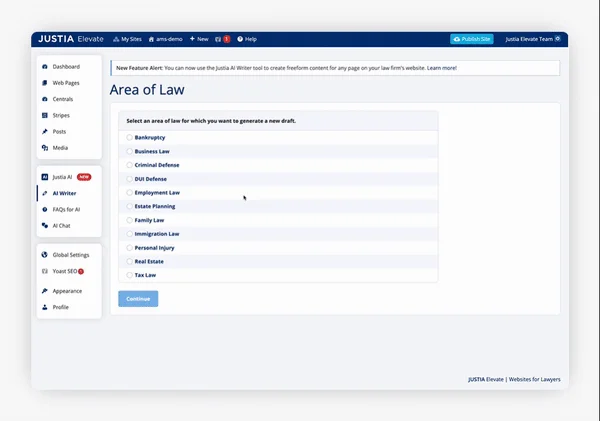Click the red NEW badge

pos(84,177)
